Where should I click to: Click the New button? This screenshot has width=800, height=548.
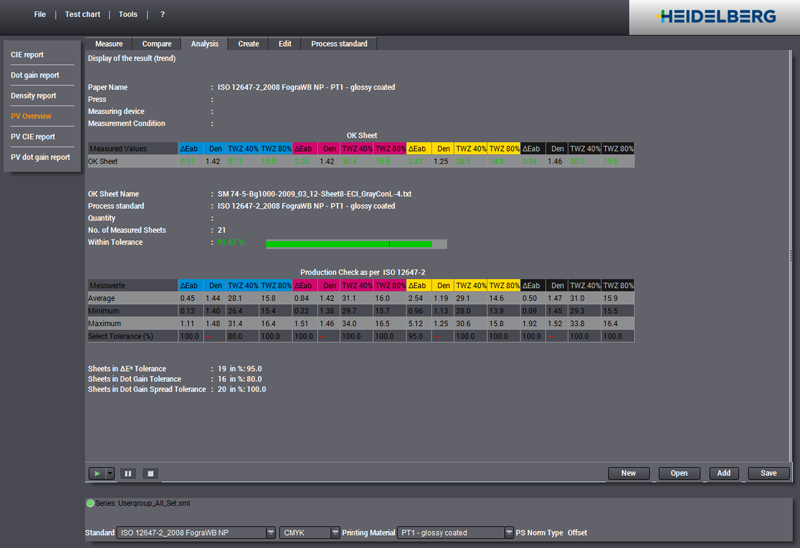(628, 473)
